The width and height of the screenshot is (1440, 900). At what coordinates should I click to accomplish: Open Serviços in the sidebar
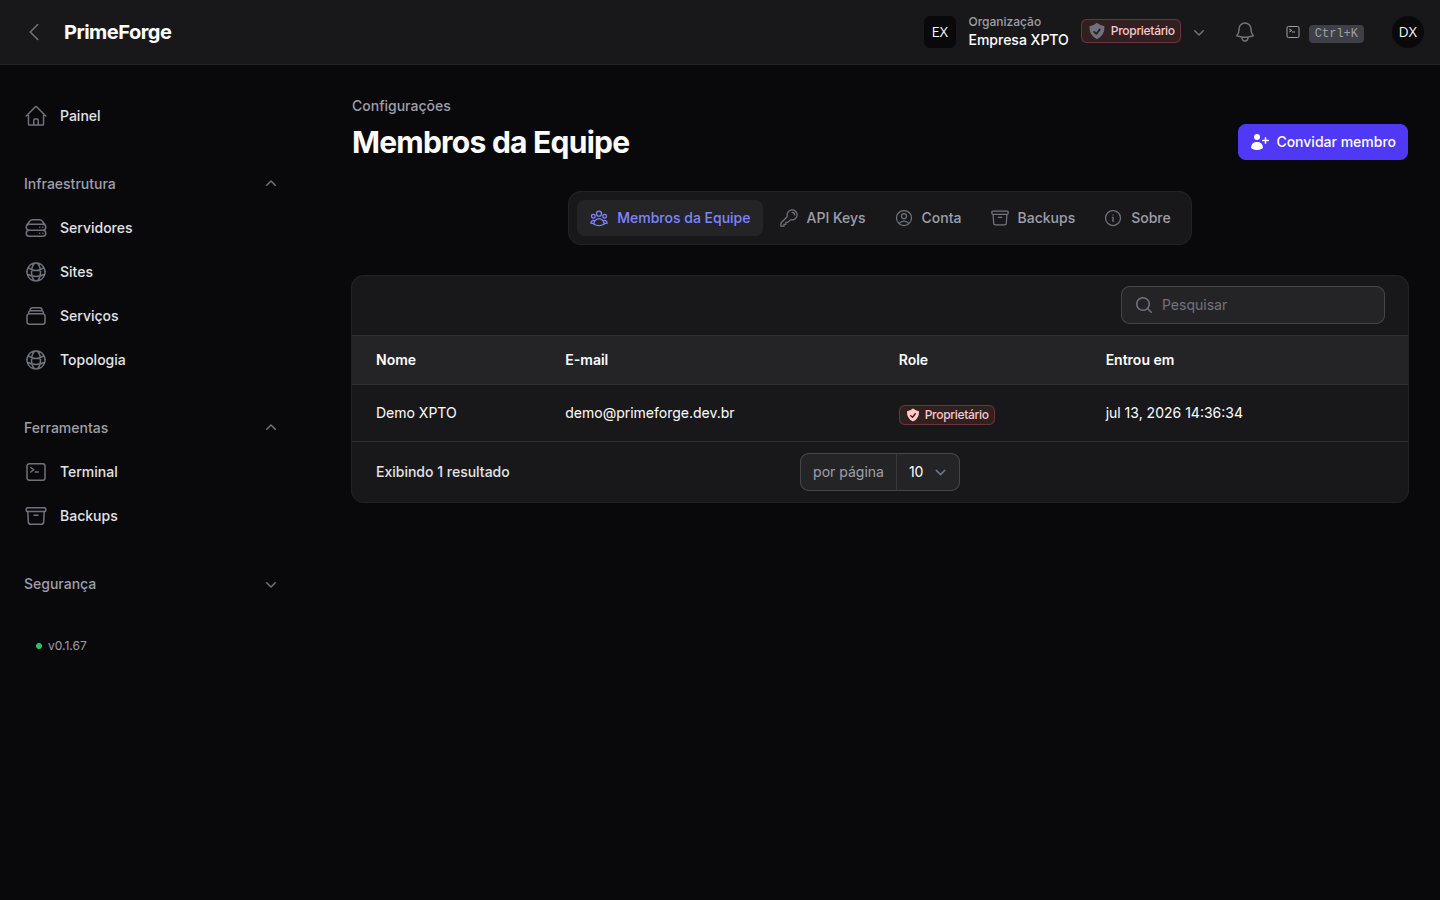(89, 316)
